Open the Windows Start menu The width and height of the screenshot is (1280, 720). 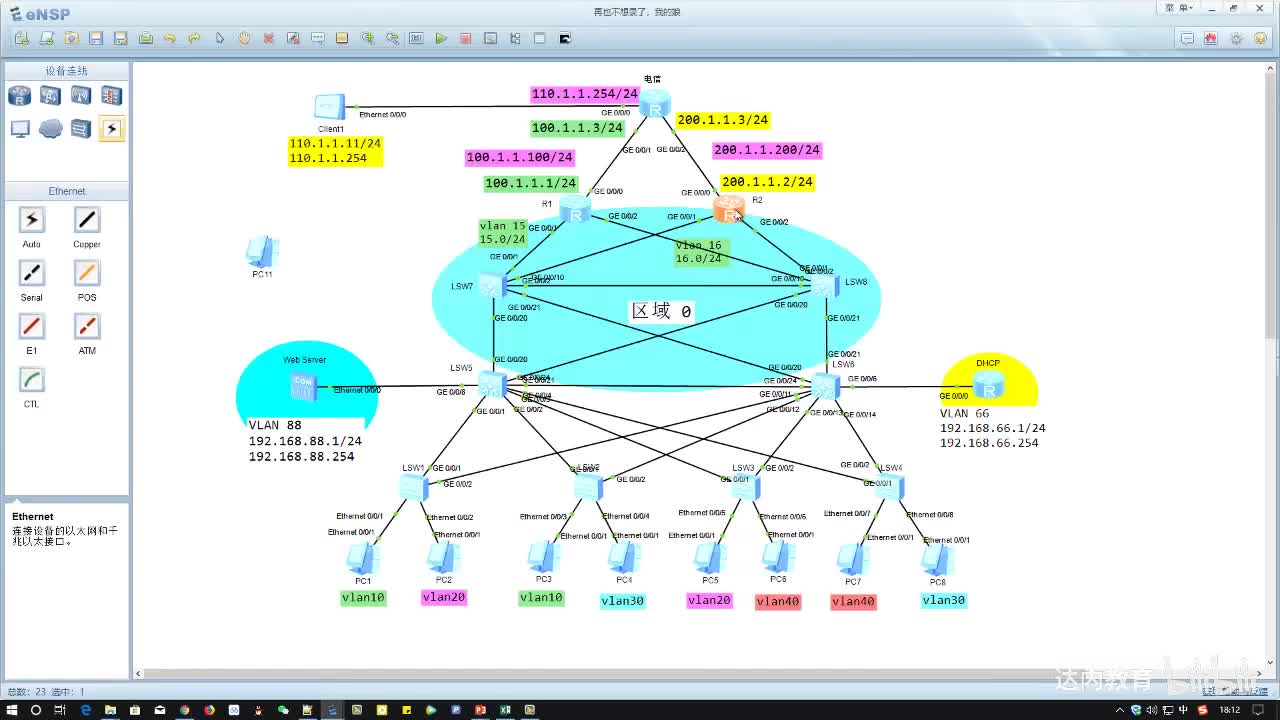click(11, 710)
